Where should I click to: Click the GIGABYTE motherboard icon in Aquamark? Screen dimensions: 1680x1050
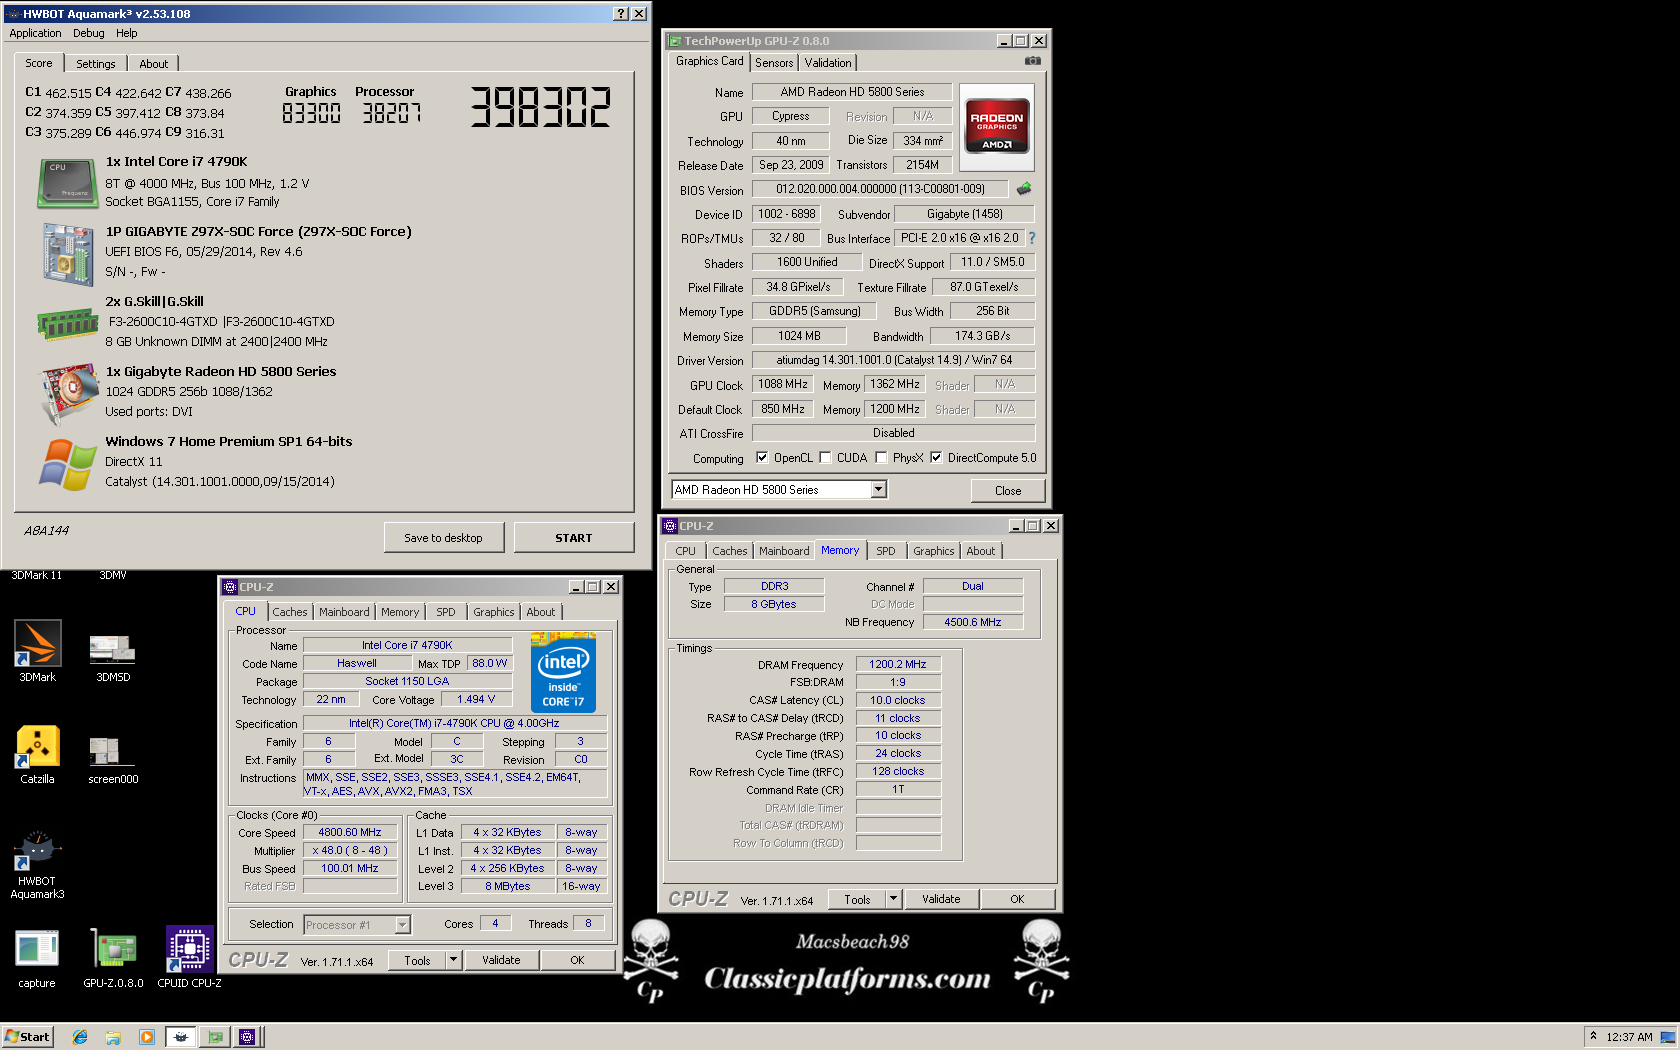(x=68, y=253)
